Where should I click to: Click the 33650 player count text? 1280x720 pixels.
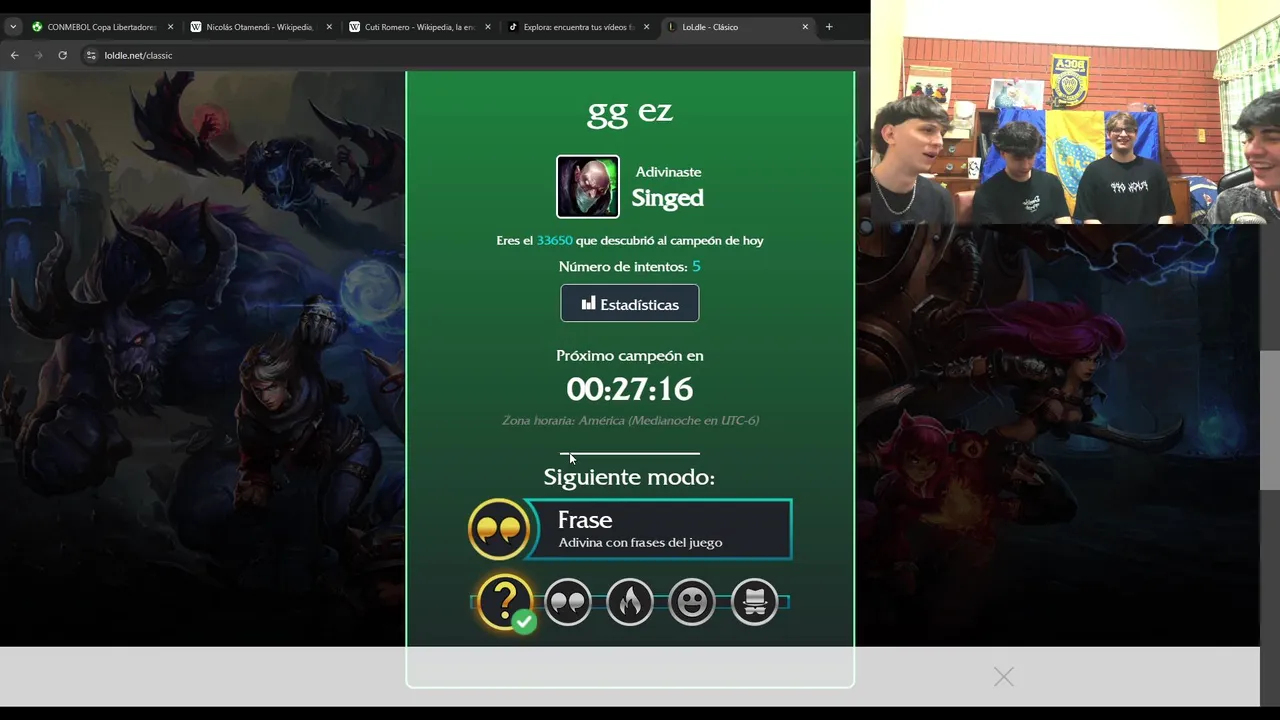(554, 240)
